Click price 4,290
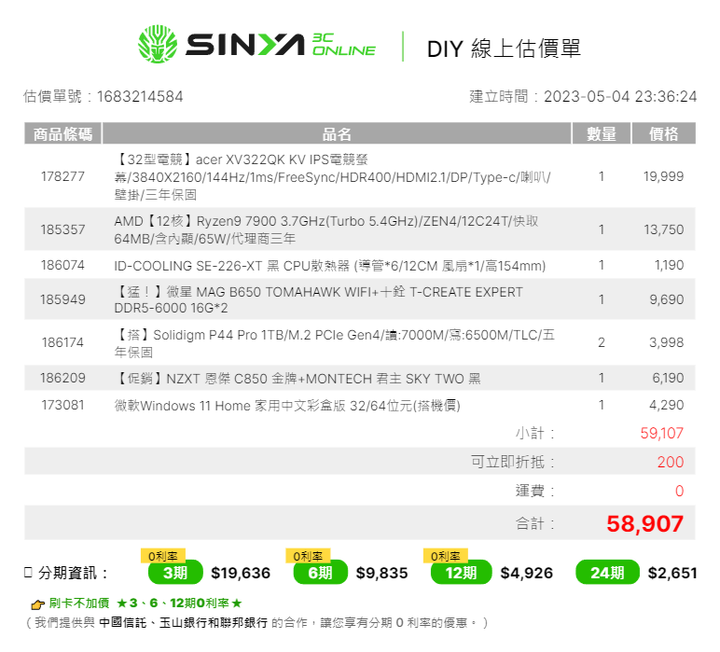This screenshot has height=652, width=720. pyautogui.click(x=666, y=405)
